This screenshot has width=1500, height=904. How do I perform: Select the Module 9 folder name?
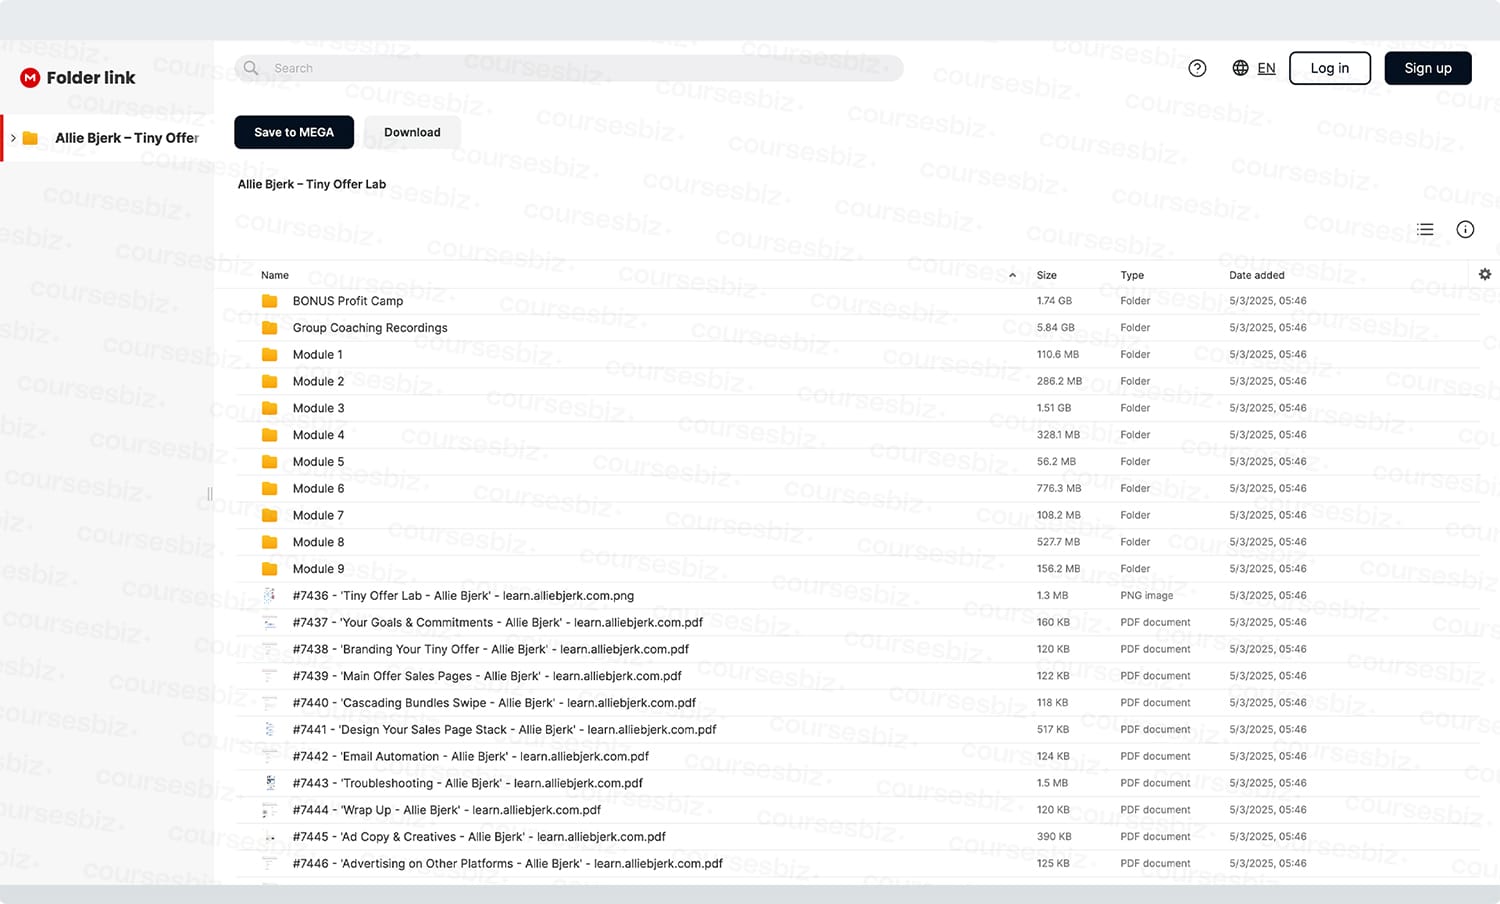coord(318,569)
